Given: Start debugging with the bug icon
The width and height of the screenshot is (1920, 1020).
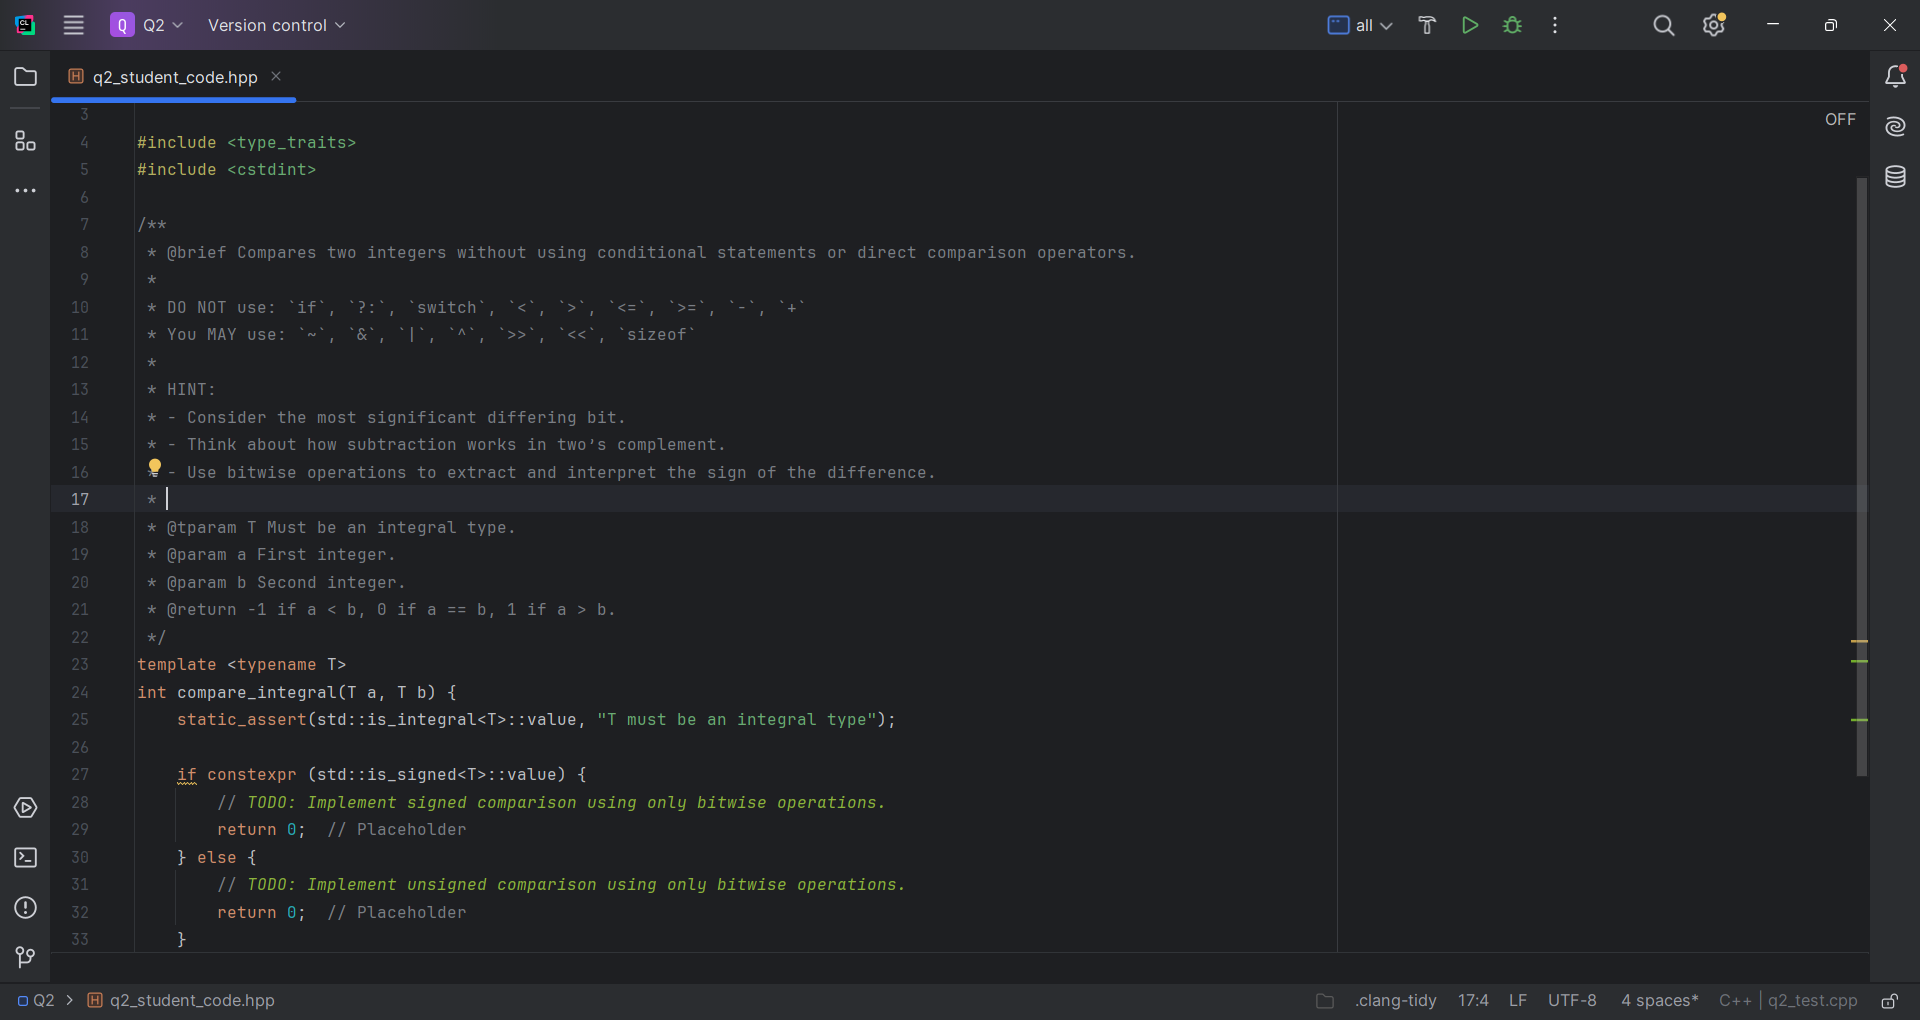Looking at the screenshot, I should pyautogui.click(x=1513, y=25).
